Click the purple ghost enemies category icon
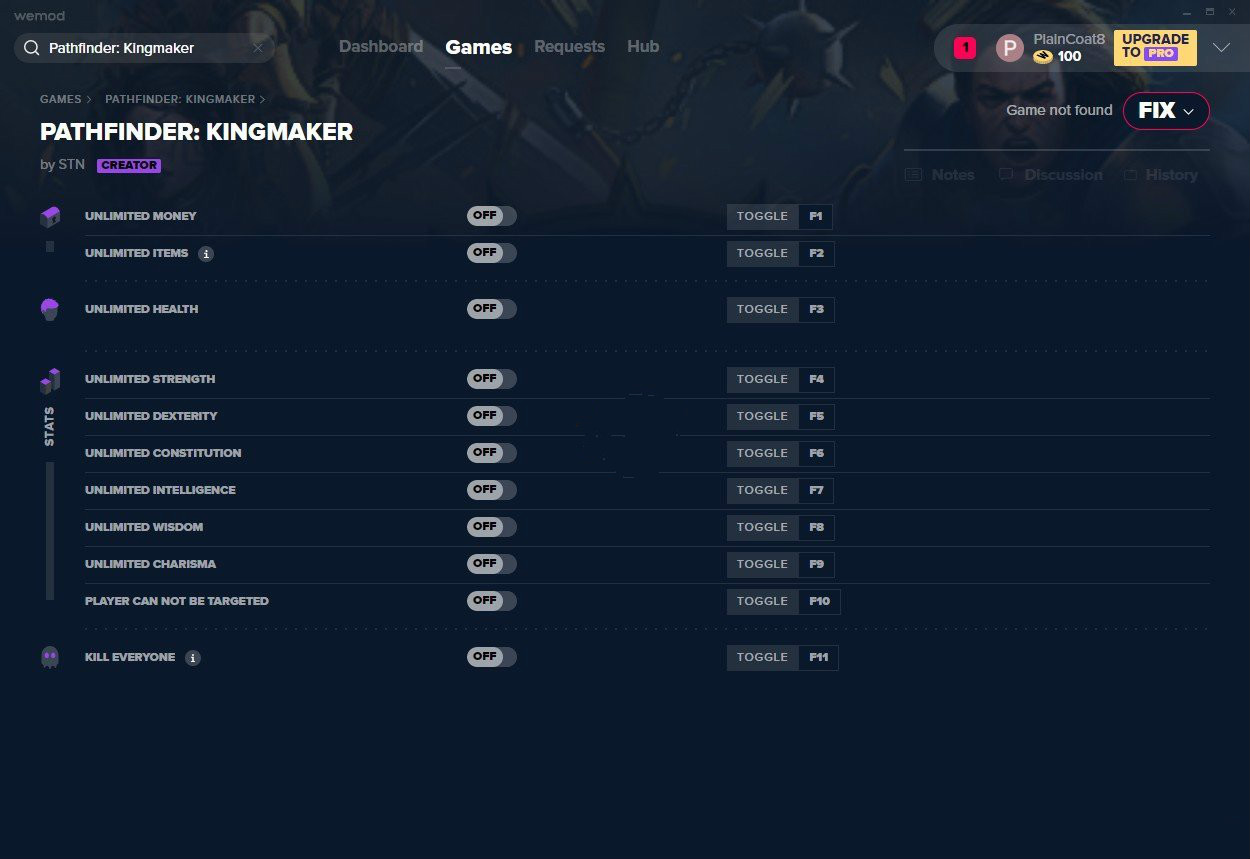Viewport: 1250px width, 859px height. [50, 657]
